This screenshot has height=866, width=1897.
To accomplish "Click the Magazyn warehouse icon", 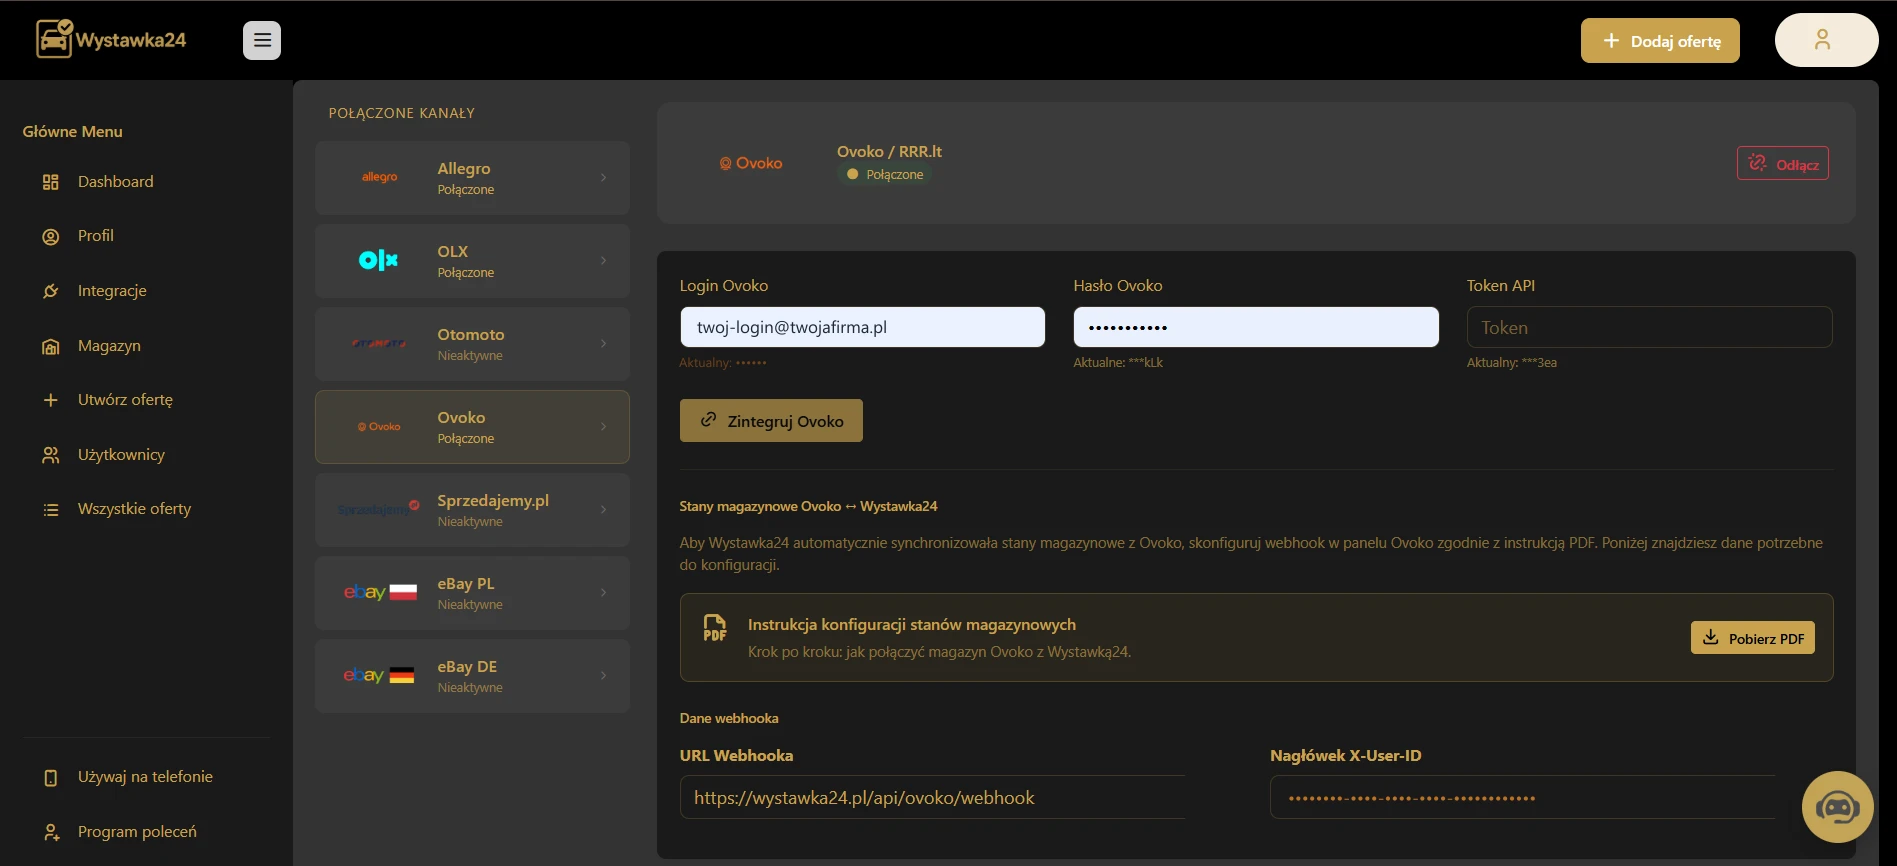I will point(51,346).
